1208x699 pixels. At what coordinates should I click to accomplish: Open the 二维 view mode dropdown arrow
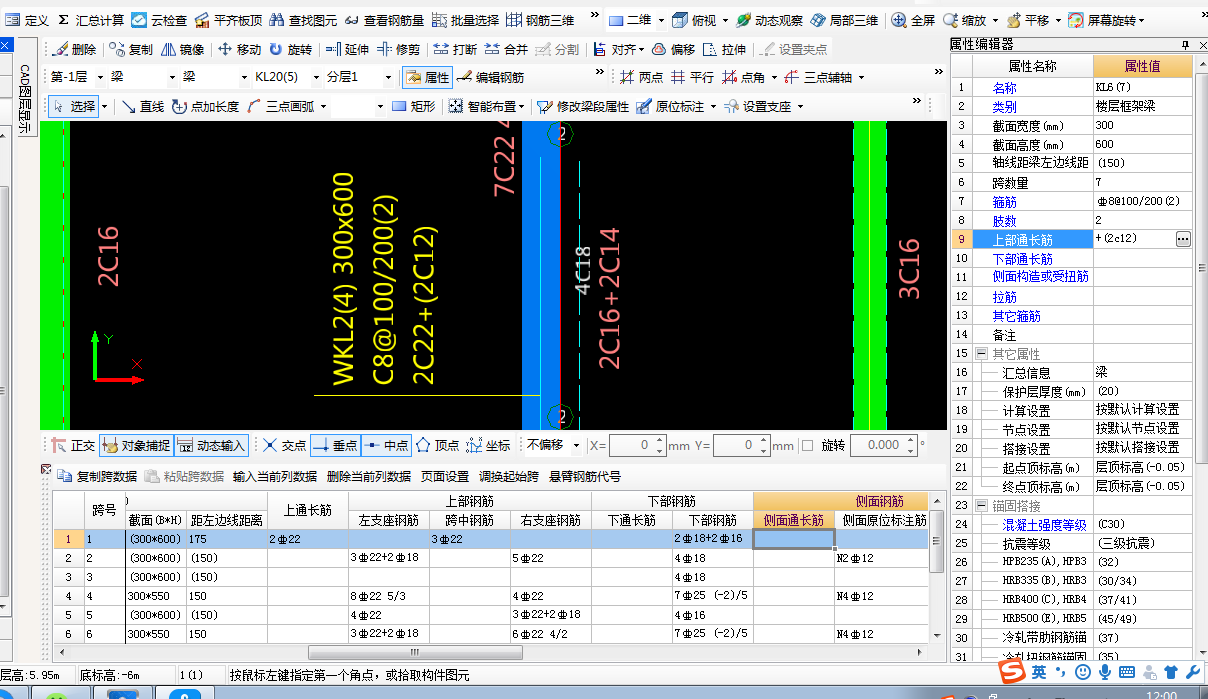tap(659, 20)
